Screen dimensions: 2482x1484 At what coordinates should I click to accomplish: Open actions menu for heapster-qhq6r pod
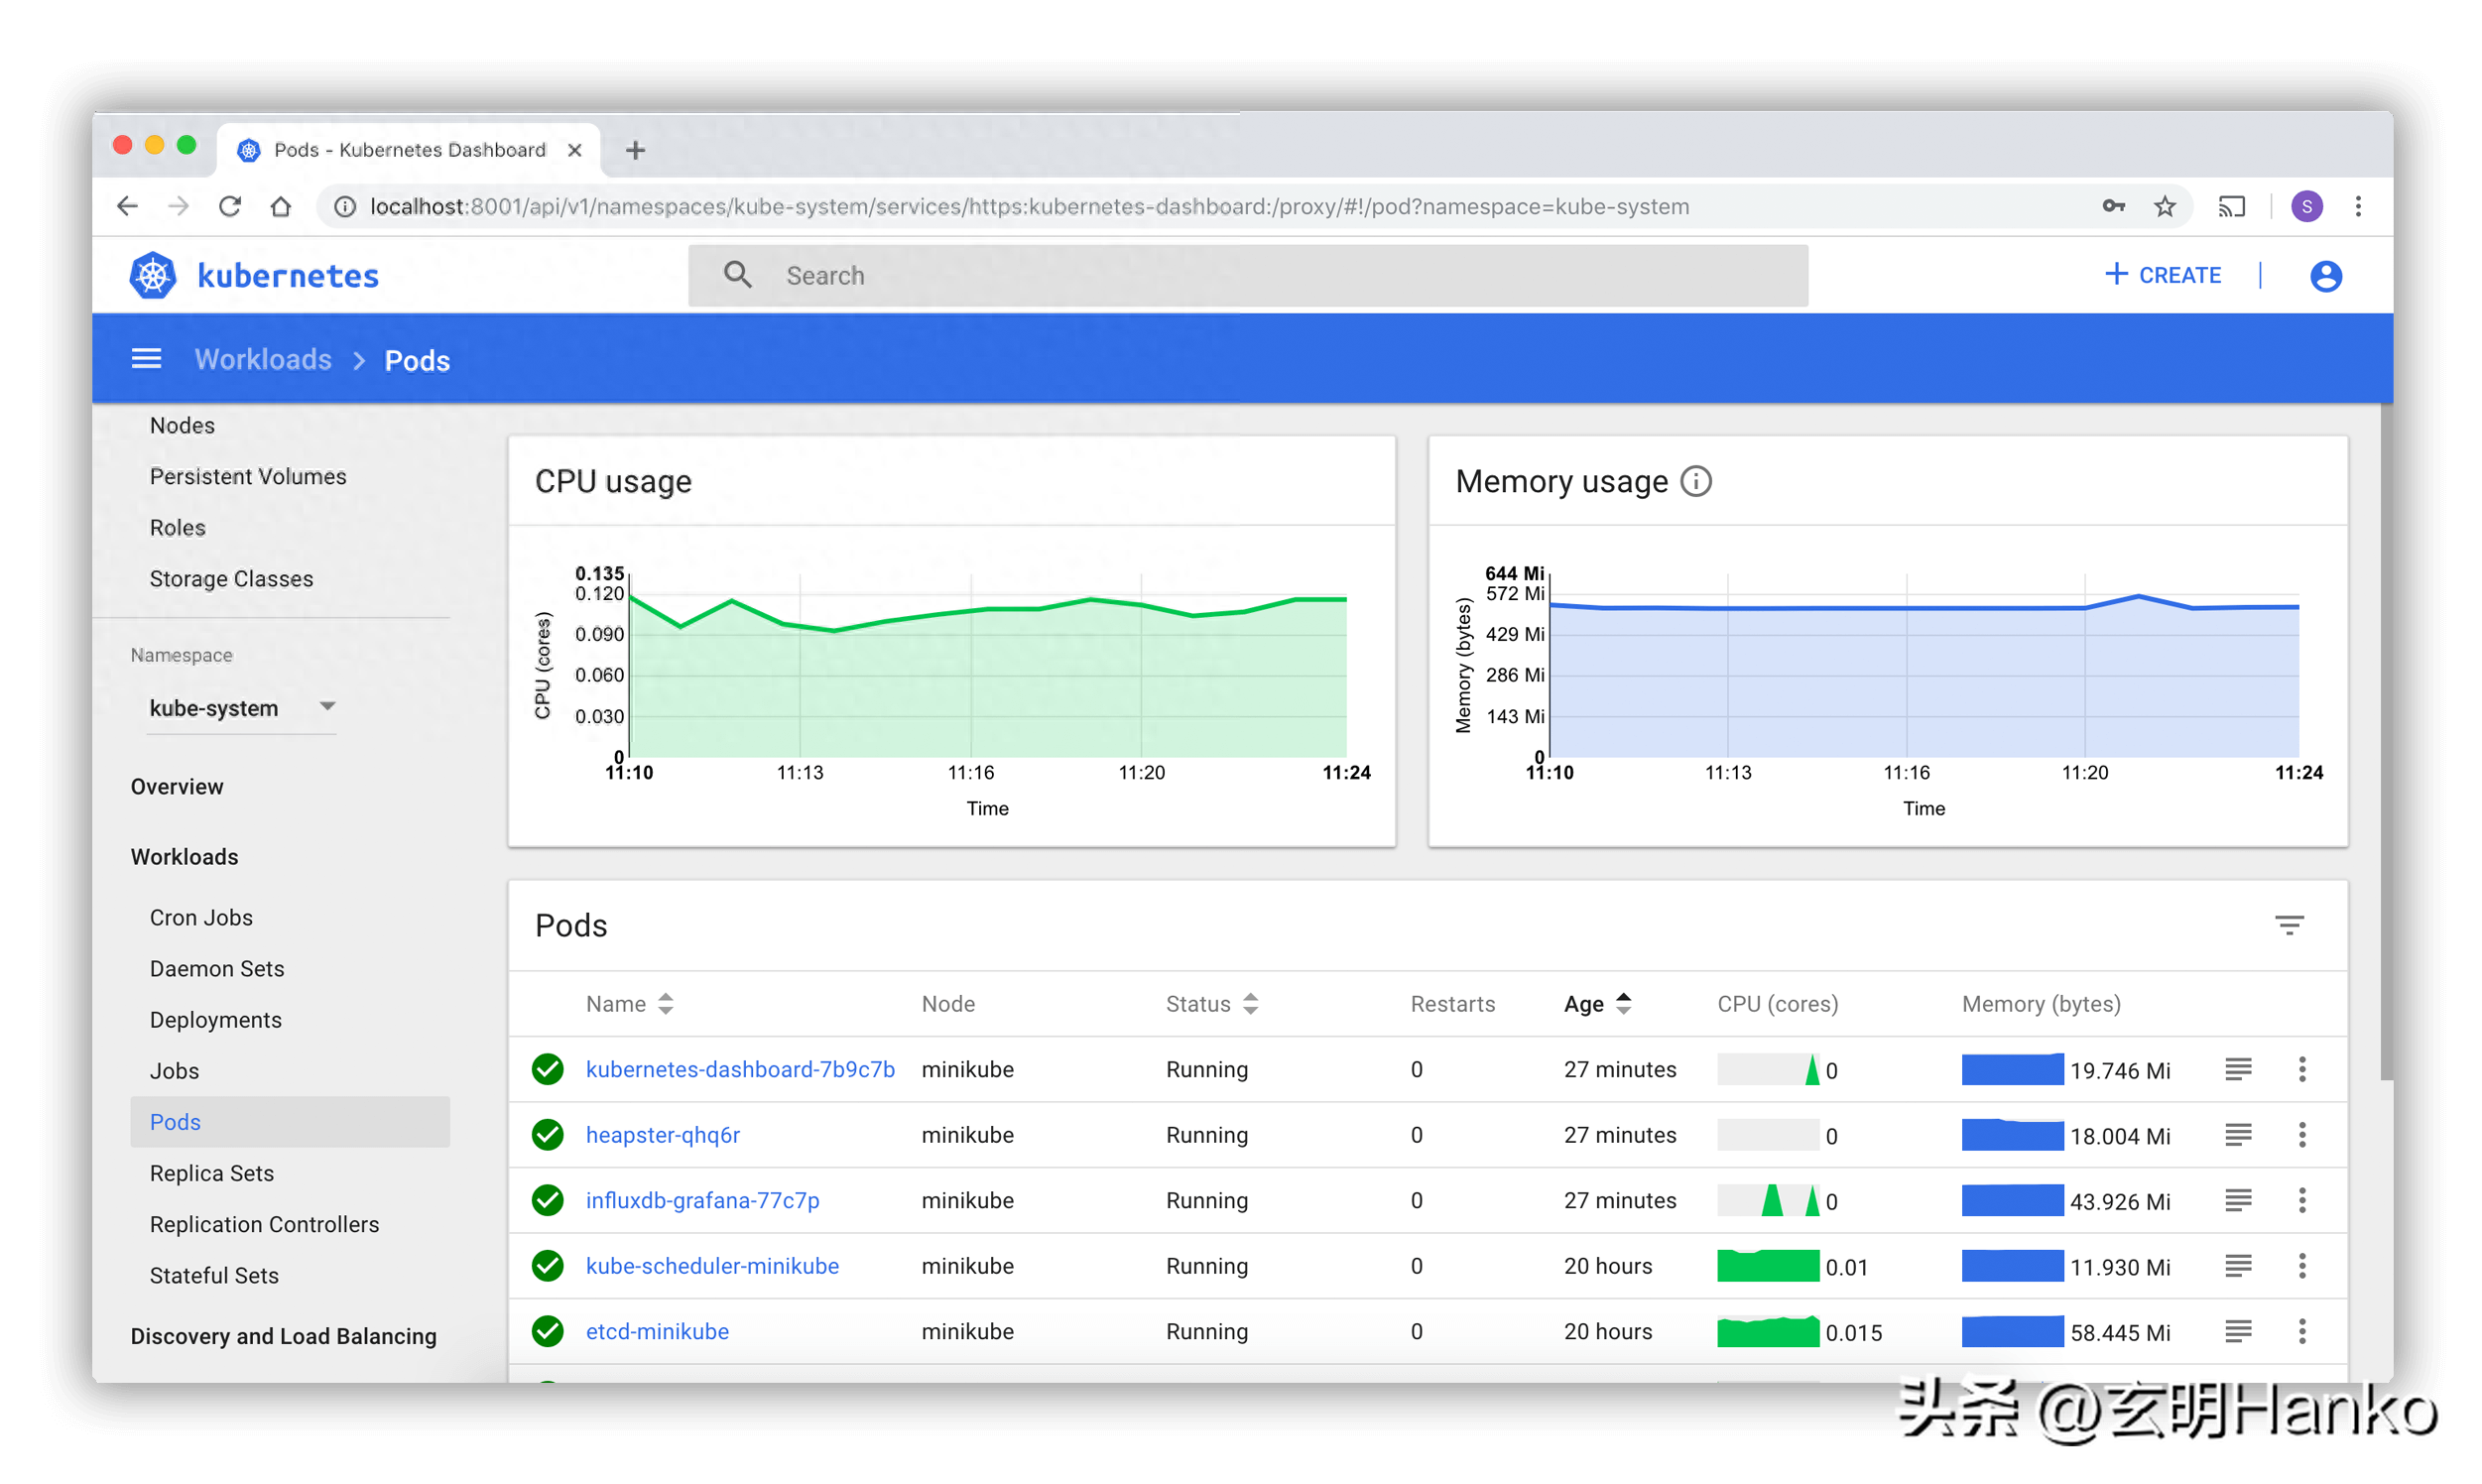(2302, 1135)
